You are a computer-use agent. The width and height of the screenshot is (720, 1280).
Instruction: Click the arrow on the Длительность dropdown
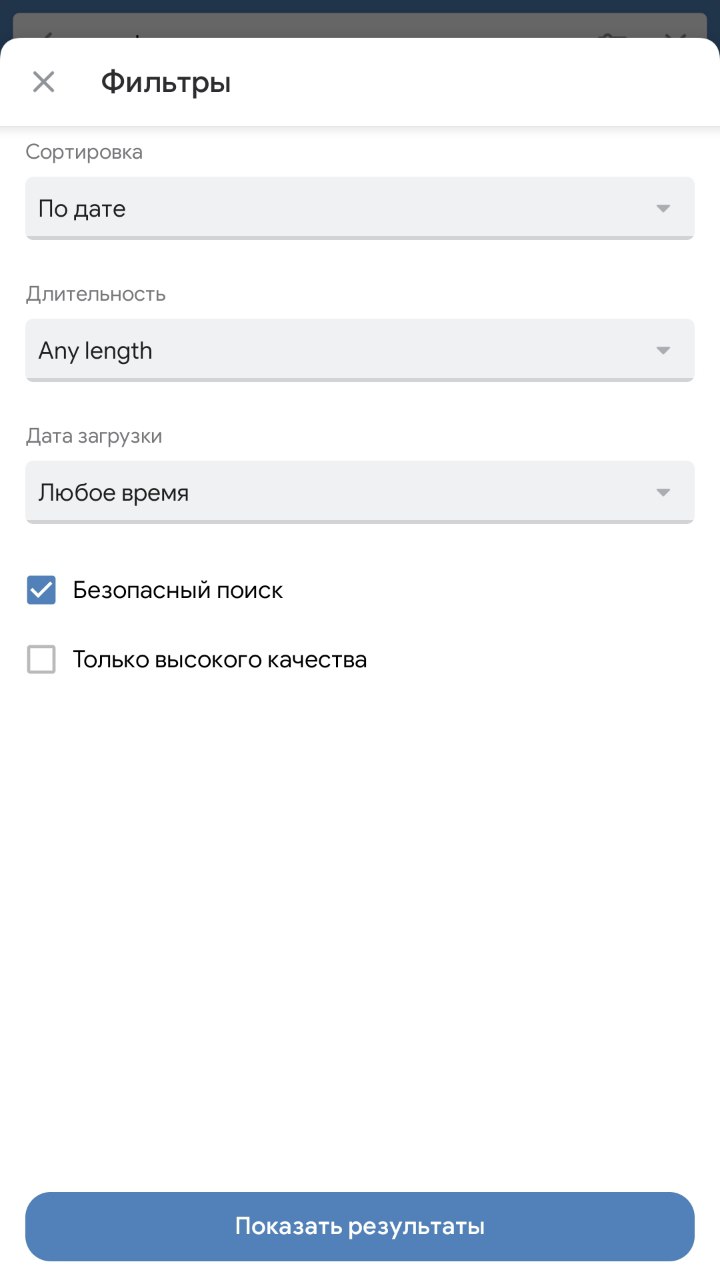(x=662, y=351)
